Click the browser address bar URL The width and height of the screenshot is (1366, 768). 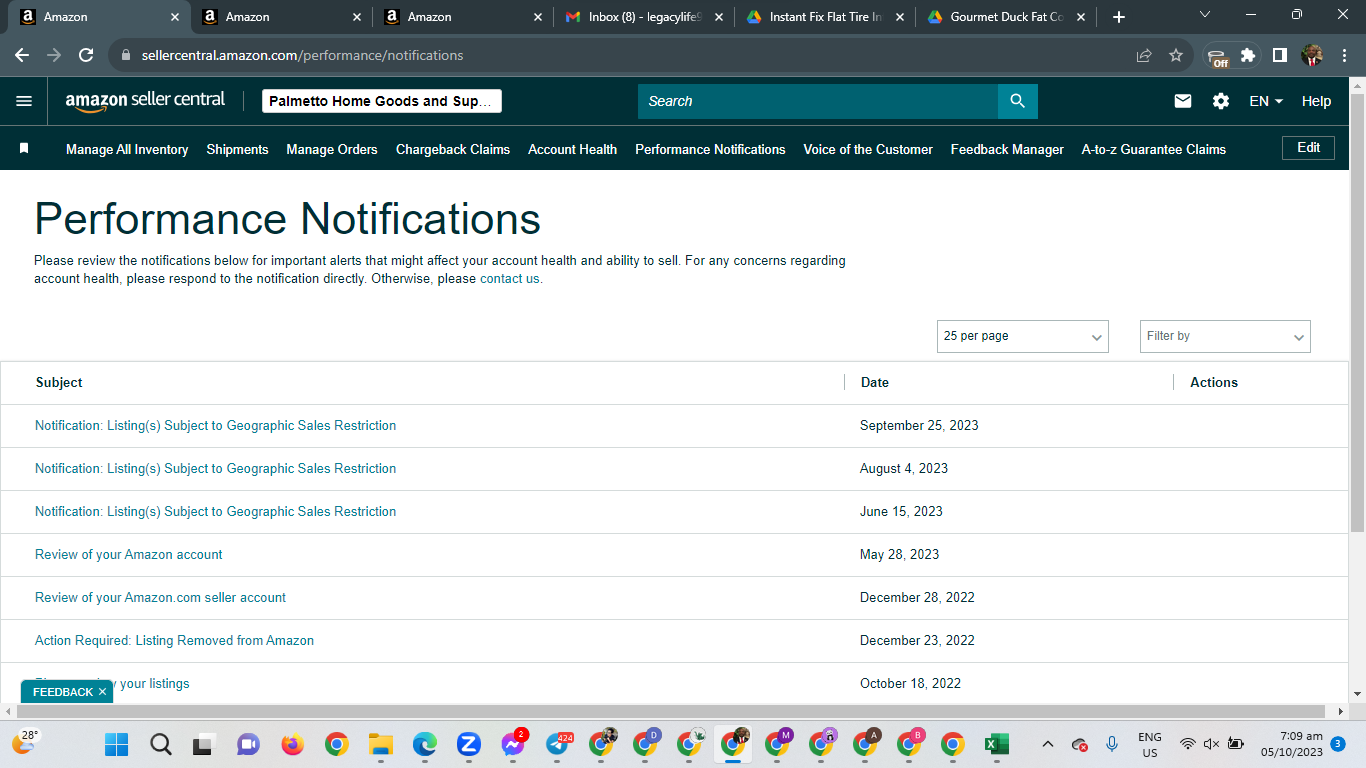[302, 55]
